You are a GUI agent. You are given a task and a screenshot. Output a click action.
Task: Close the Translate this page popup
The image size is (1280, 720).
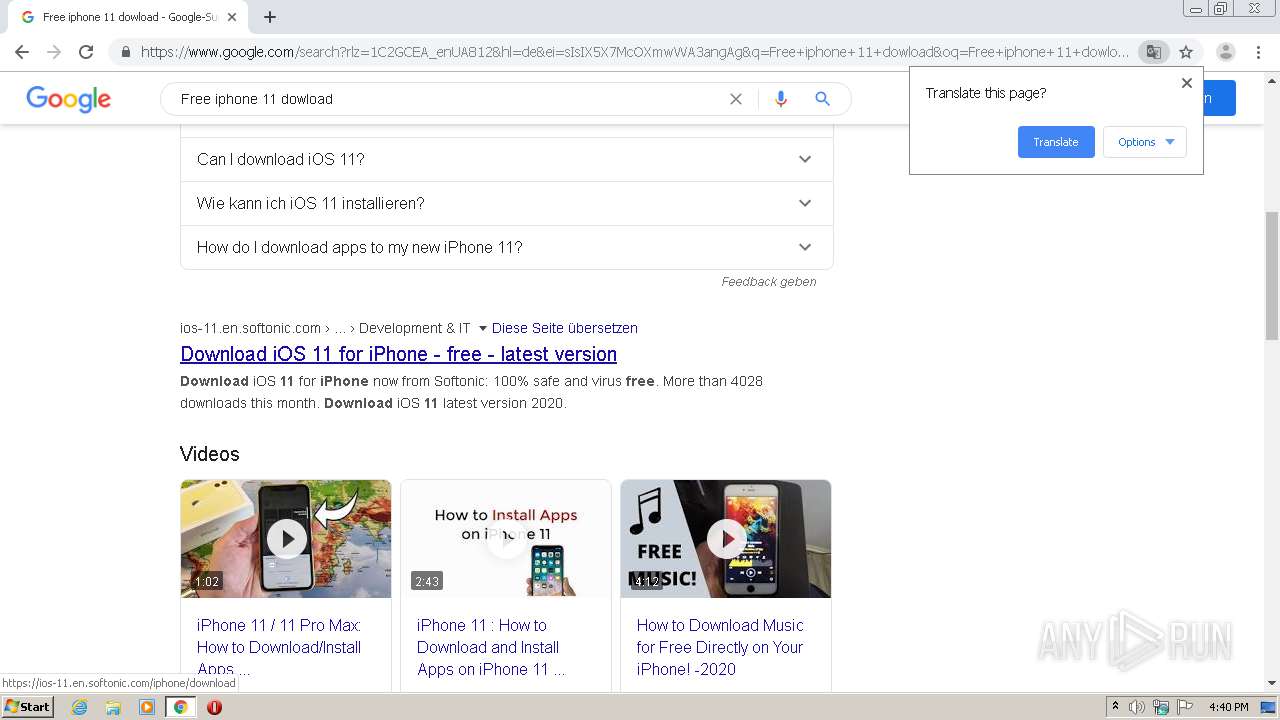click(1187, 83)
